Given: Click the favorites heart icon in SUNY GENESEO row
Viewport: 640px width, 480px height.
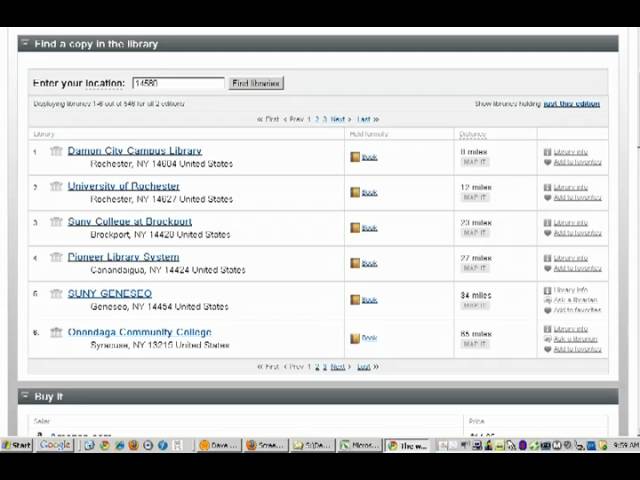Looking at the screenshot, I should [548, 310].
